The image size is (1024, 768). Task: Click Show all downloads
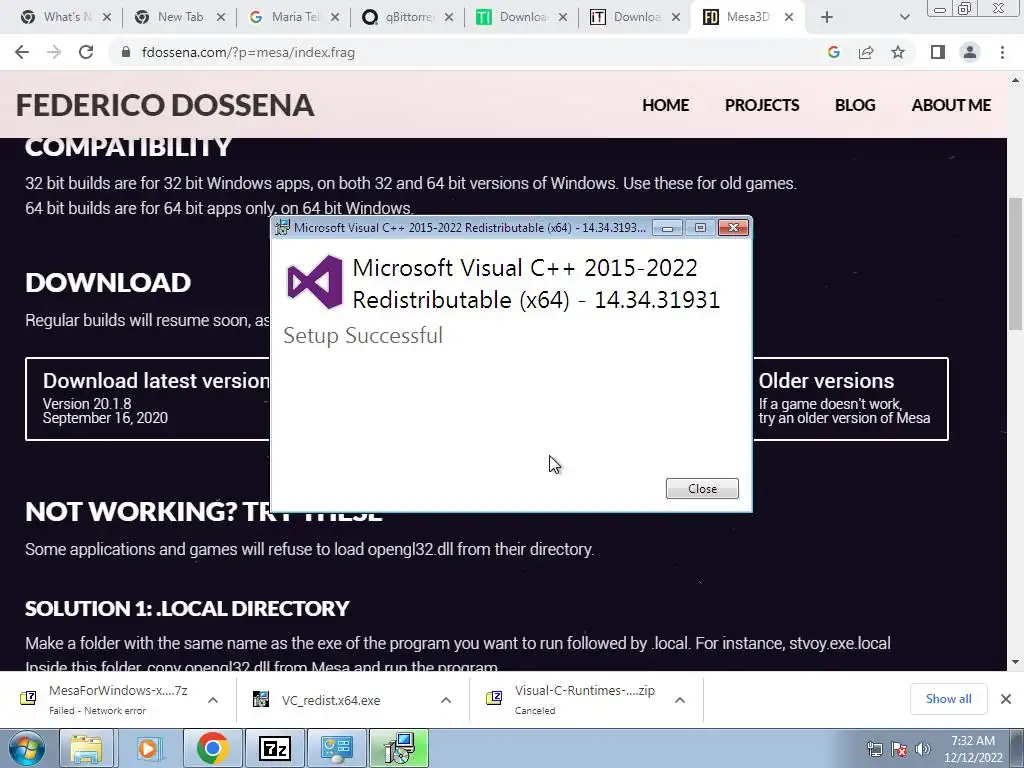coord(948,699)
